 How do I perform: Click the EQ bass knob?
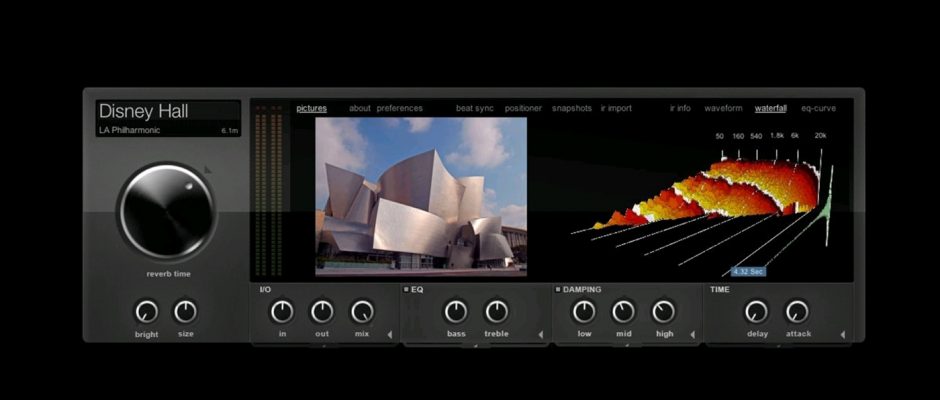click(456, 312)
